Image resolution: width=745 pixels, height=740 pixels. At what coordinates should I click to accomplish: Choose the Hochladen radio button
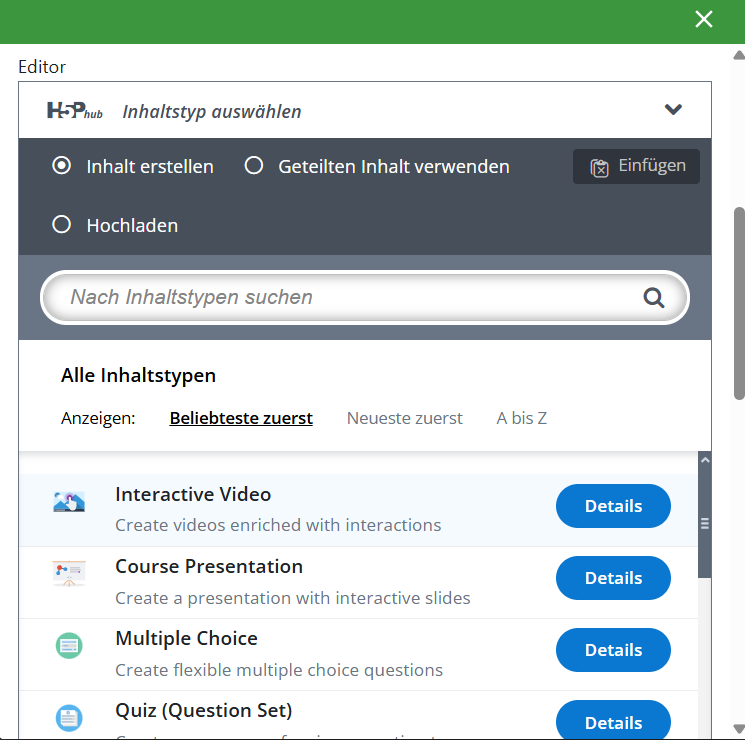pyautogui.click(x=62, y=225)
